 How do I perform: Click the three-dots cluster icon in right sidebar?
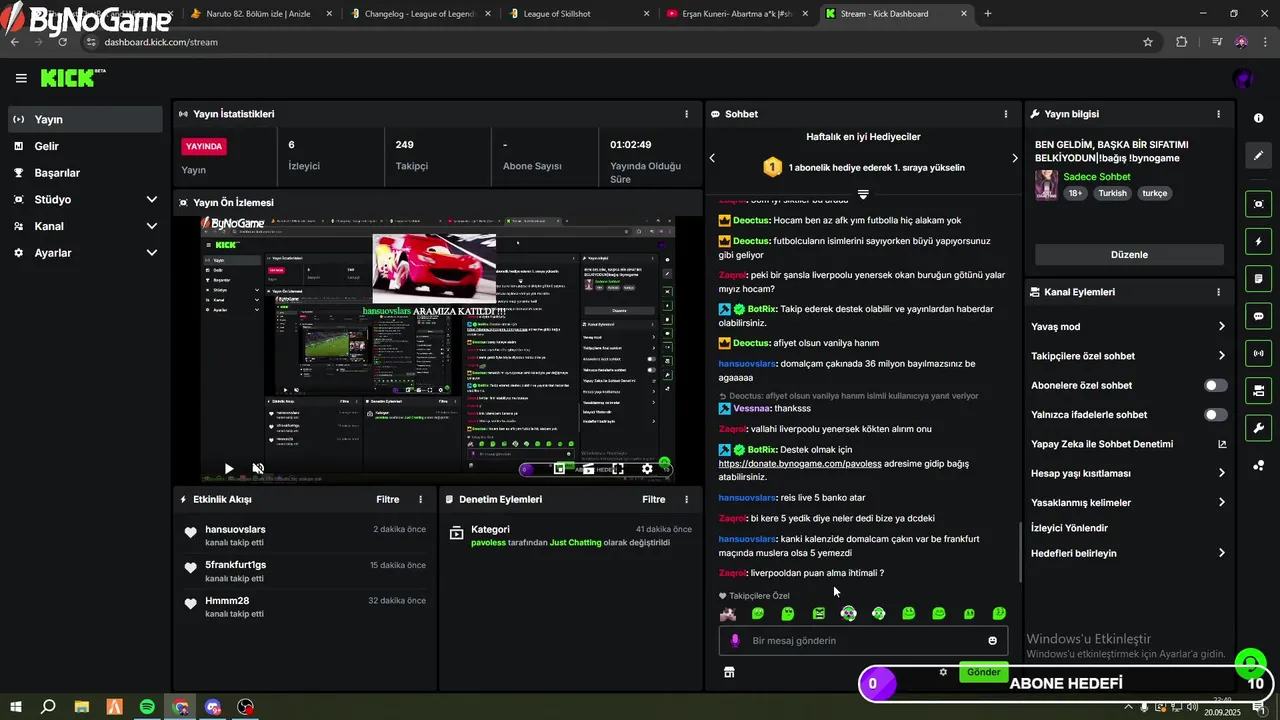click(1258, 465)
